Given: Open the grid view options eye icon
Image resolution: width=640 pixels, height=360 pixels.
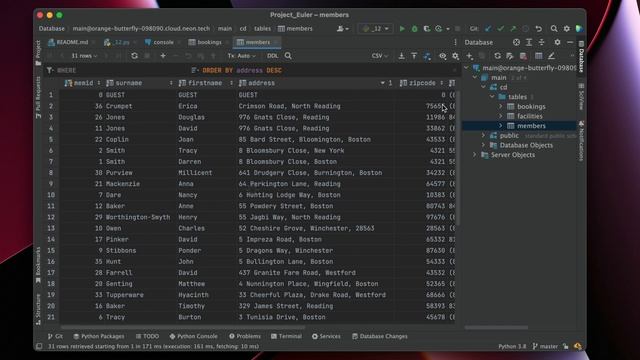Looking at the screenshot, I should (442, 56).
